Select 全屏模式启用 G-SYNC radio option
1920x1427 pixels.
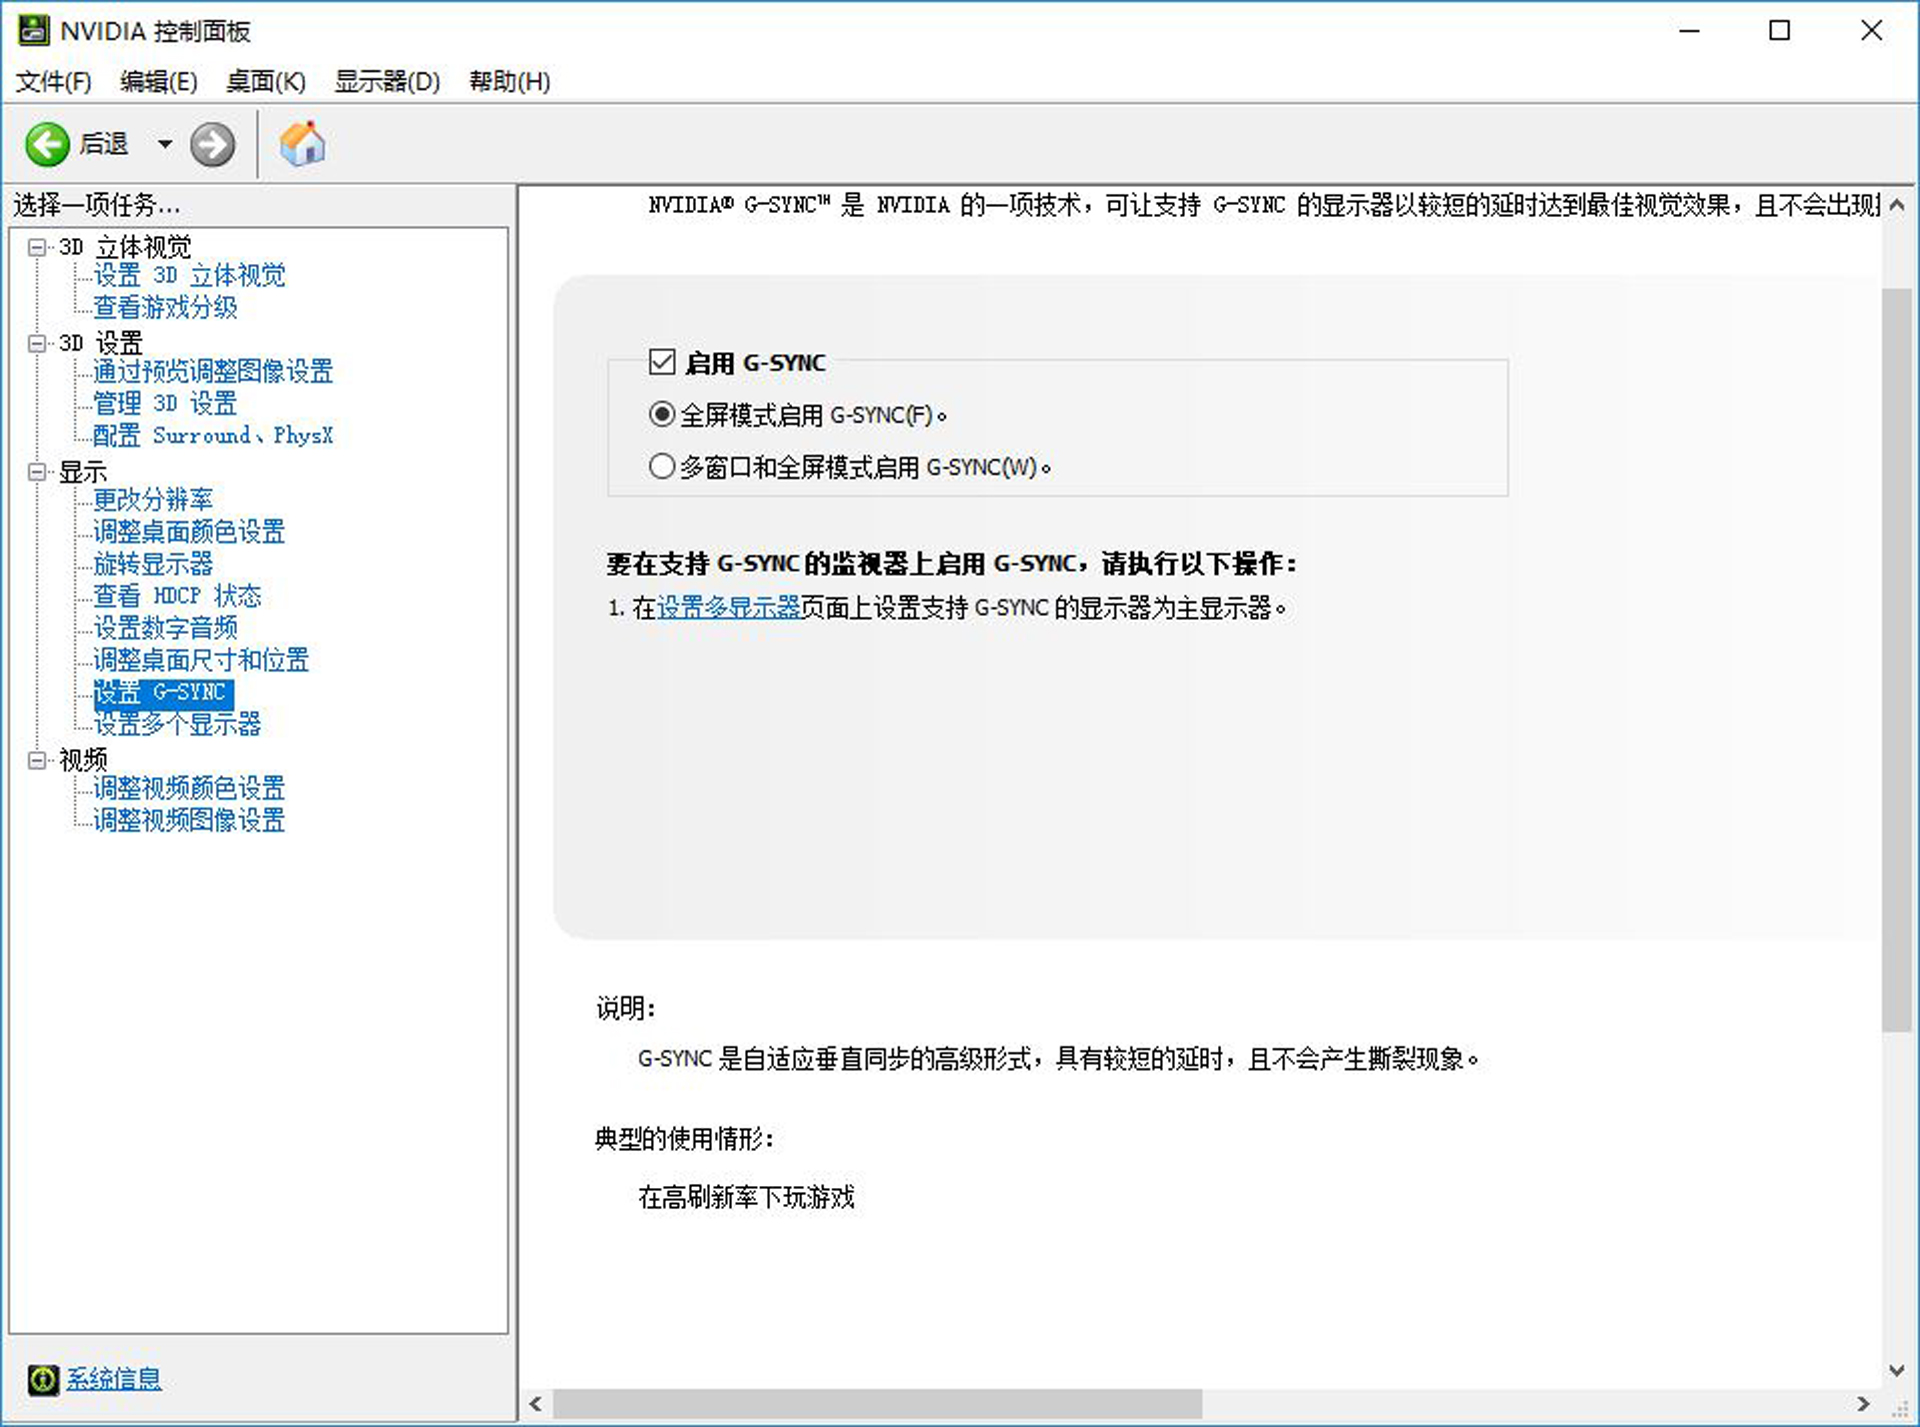click(x=662, y=413)
